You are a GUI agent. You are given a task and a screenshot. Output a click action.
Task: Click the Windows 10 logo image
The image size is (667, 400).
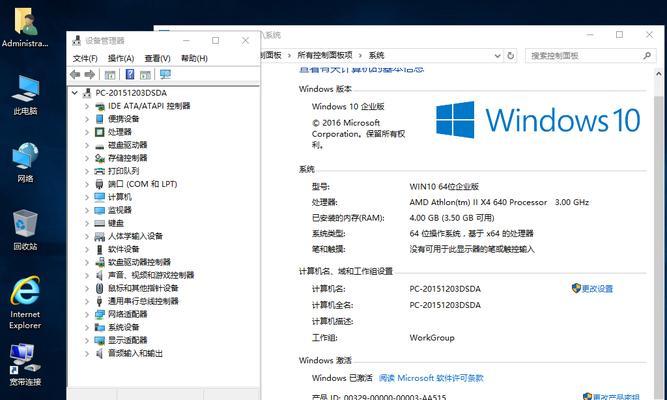pos(538,120)
